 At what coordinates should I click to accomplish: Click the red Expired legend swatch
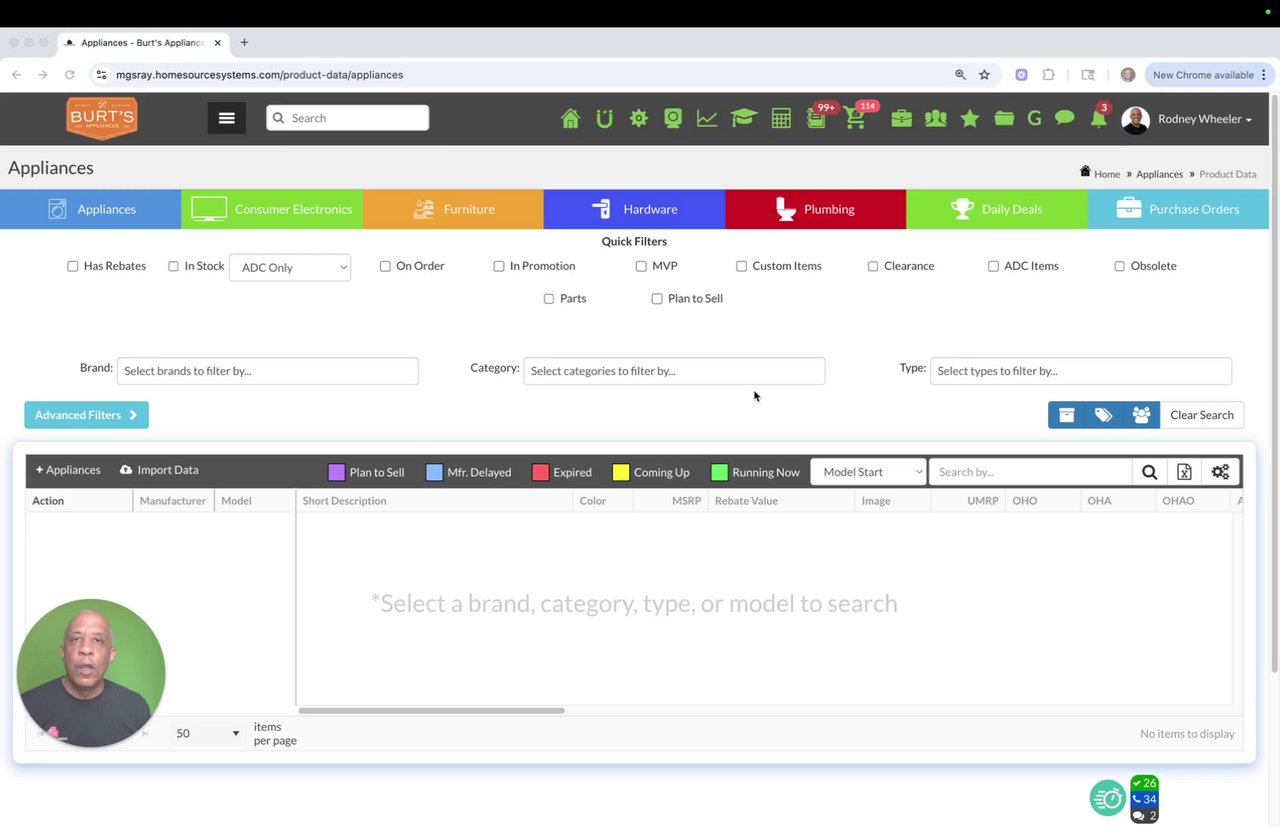pyautogui.click(x=541, y=472)
